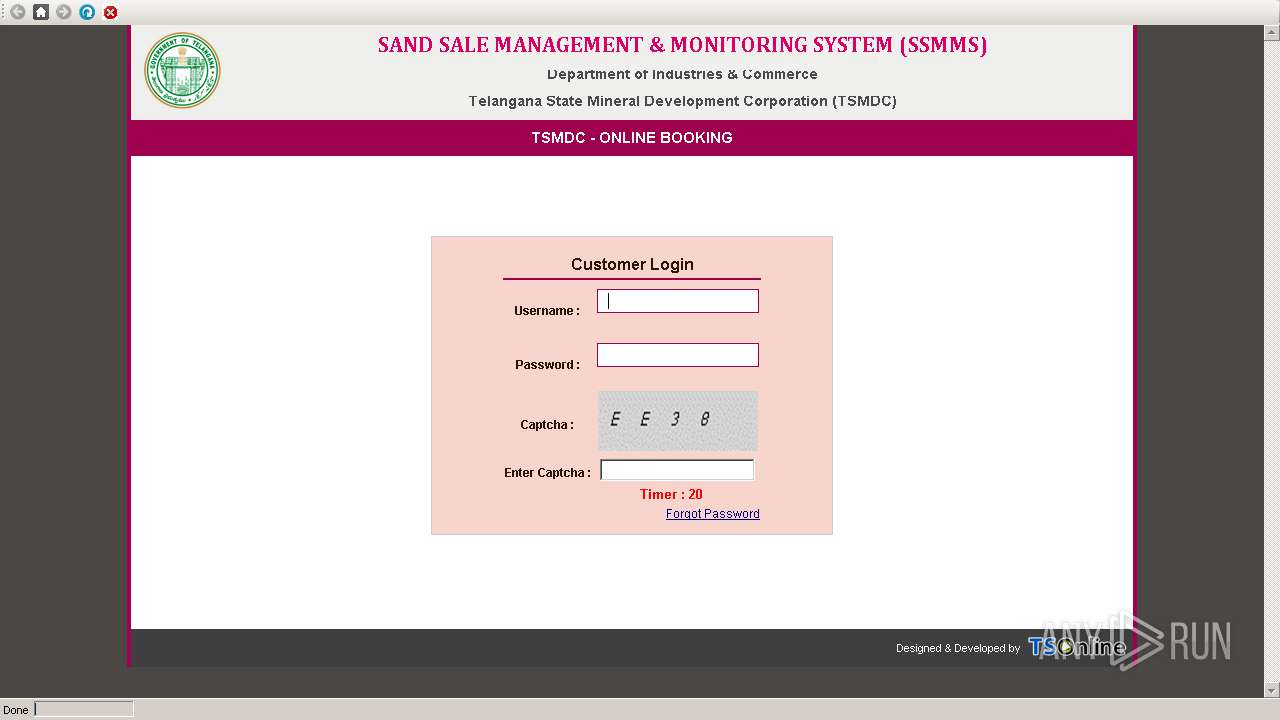Click the 'Enter Captcha :' label
The width and height of the screenshot is (1280, 720).
[547, 473]
